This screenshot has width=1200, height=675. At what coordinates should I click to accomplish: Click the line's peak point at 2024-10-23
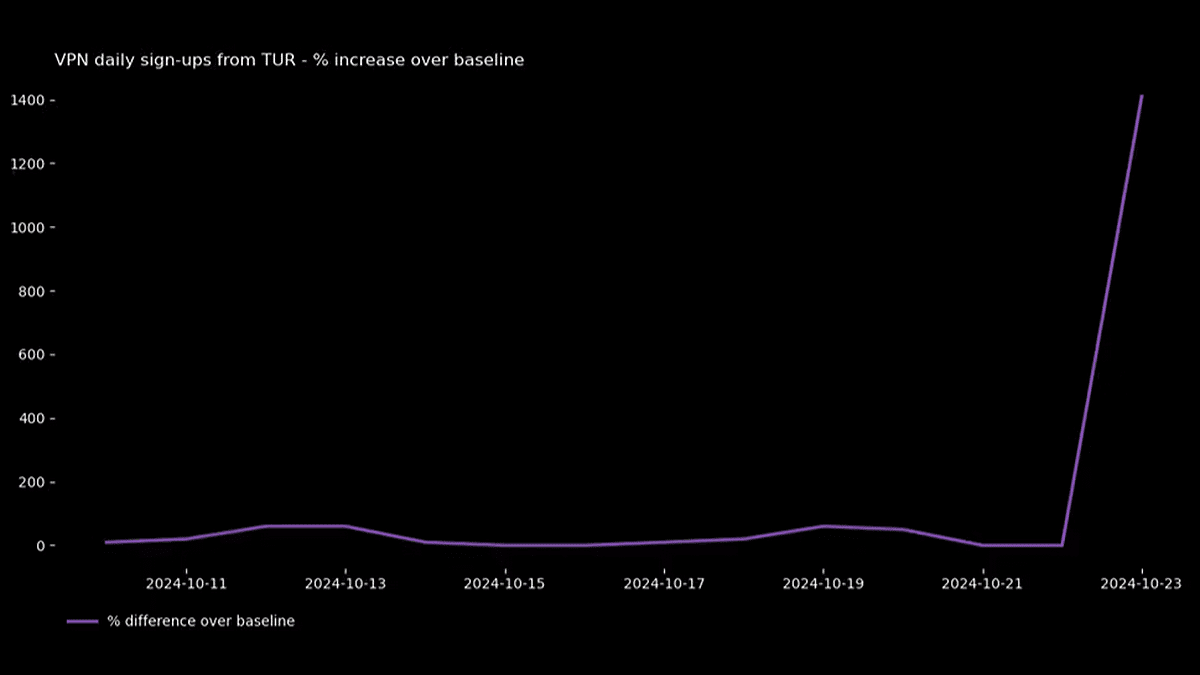point(1142,96)
